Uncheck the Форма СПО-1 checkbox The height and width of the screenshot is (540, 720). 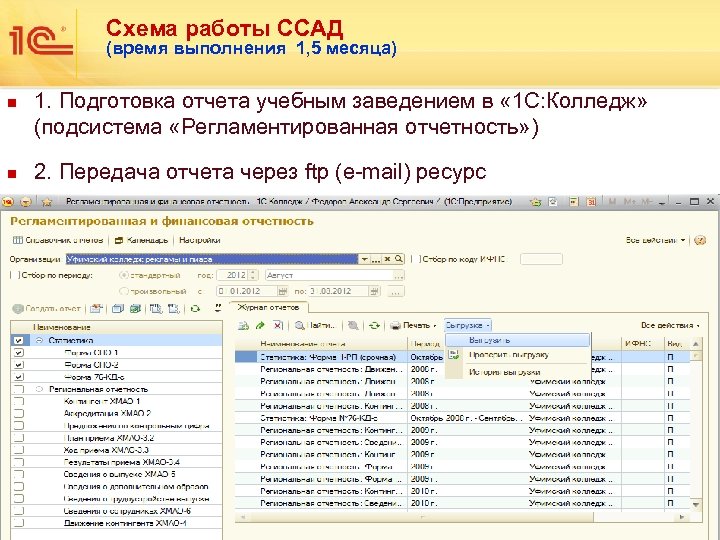coord(18,353)
